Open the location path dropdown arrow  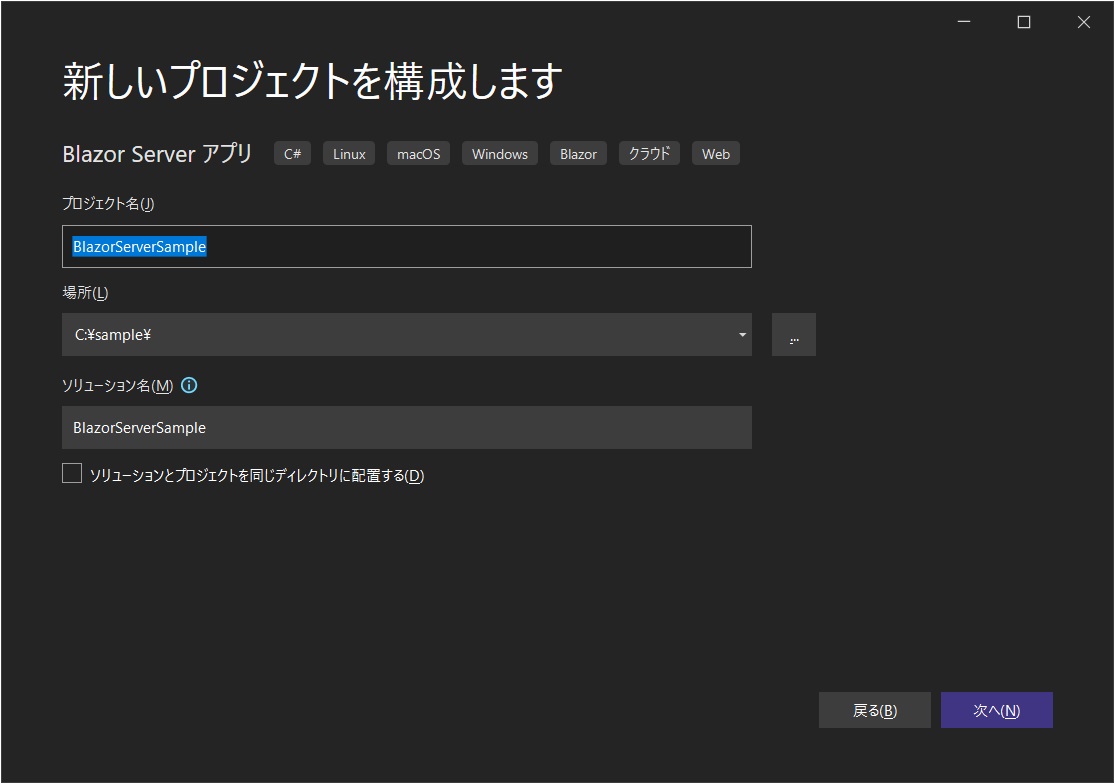(742, 335)
